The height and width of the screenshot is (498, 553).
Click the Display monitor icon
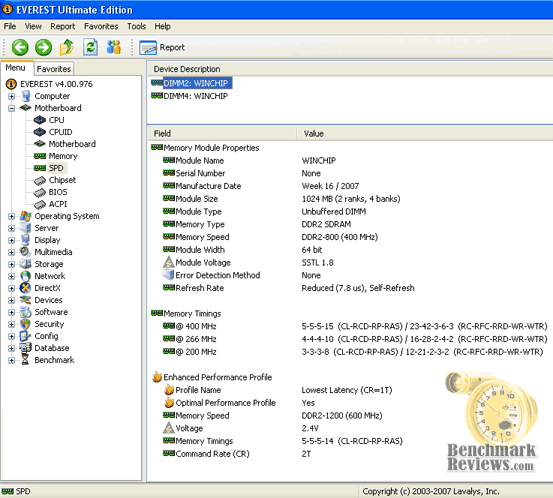pyautogui.click(x=25, y=240)
